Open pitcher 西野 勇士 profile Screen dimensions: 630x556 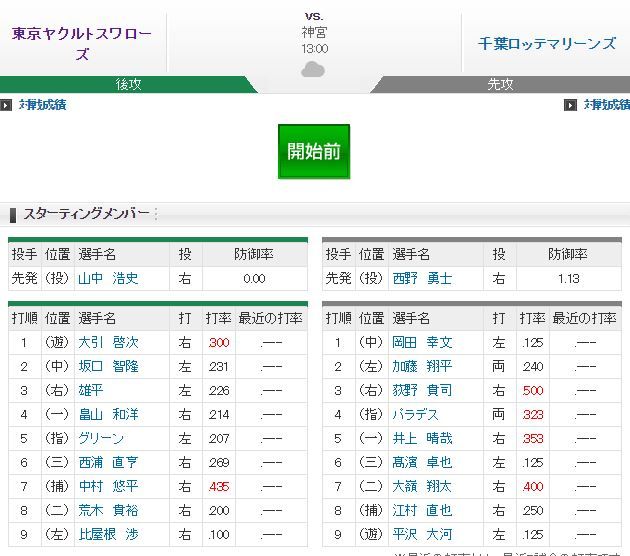click(422, 278)
